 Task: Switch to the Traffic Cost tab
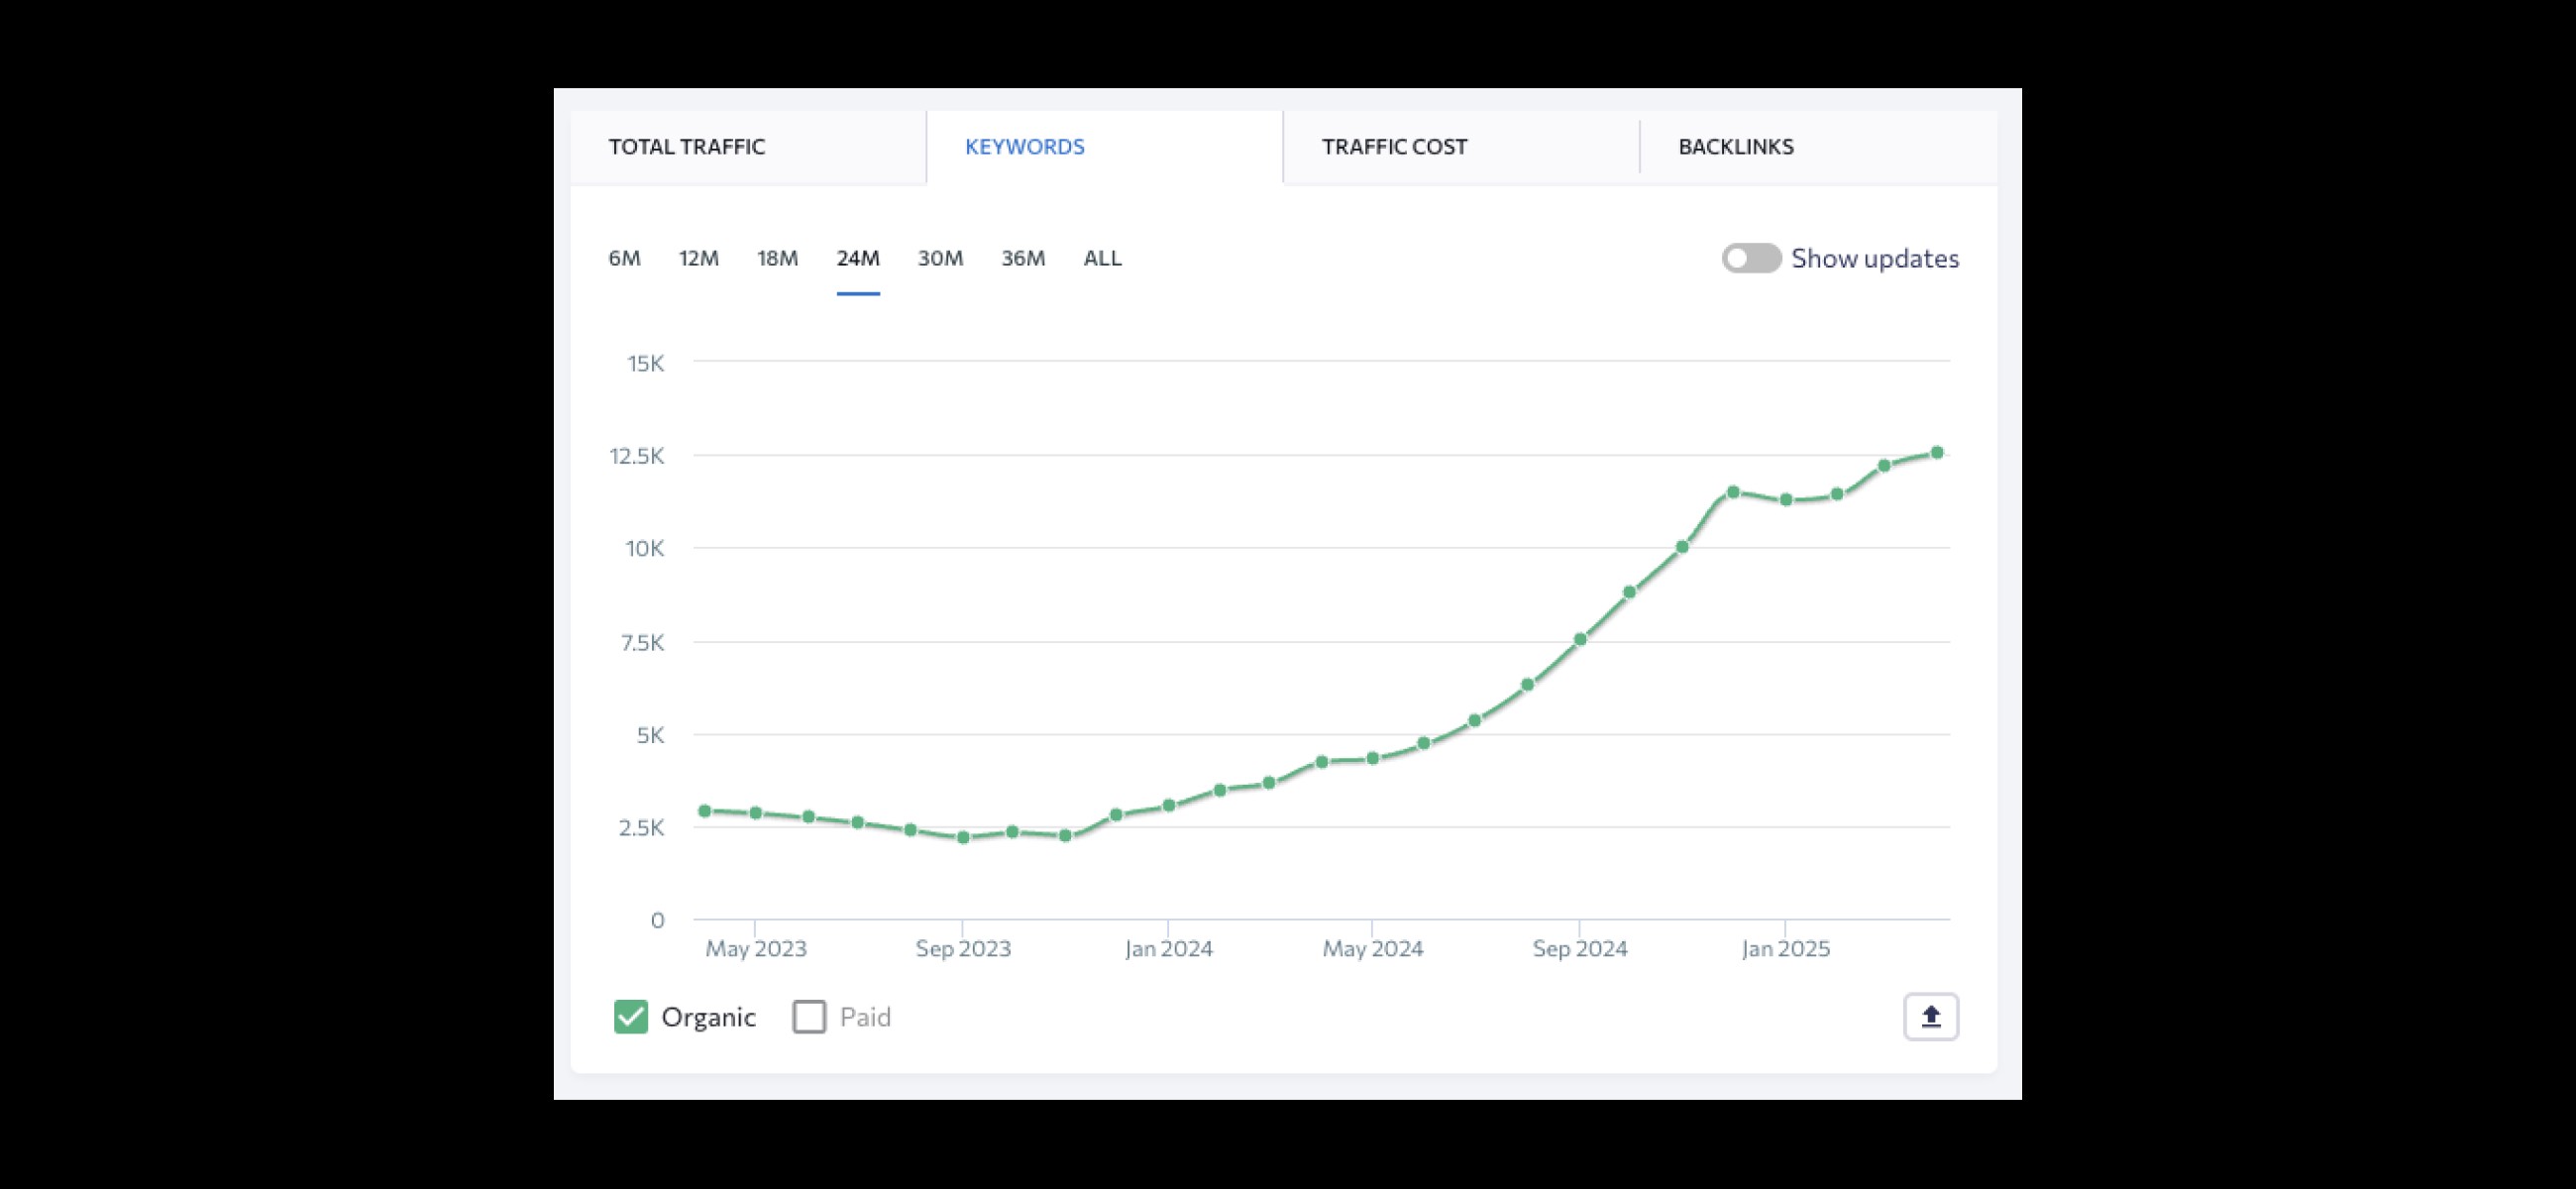(x=1394, y=147)
